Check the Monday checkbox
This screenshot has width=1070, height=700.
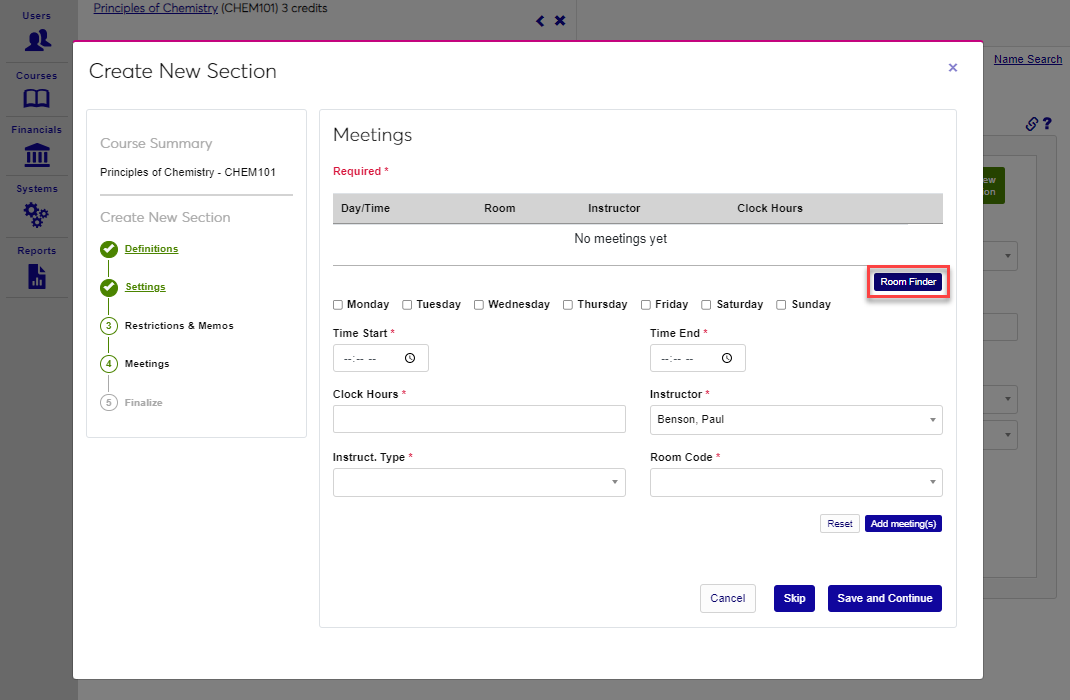[x=338, y=305]
